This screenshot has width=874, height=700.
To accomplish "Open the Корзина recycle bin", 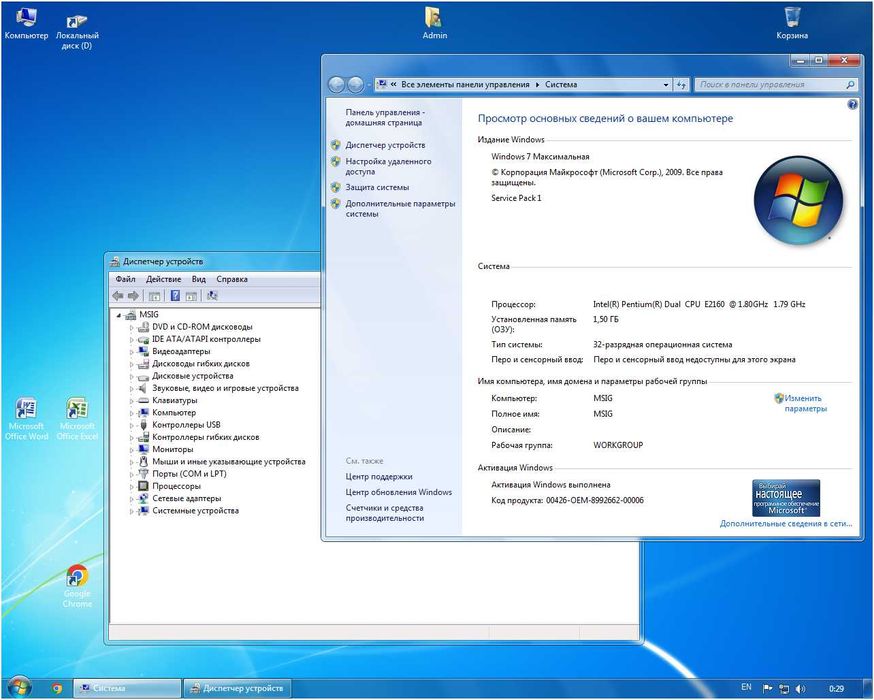I will click(792, 23).
